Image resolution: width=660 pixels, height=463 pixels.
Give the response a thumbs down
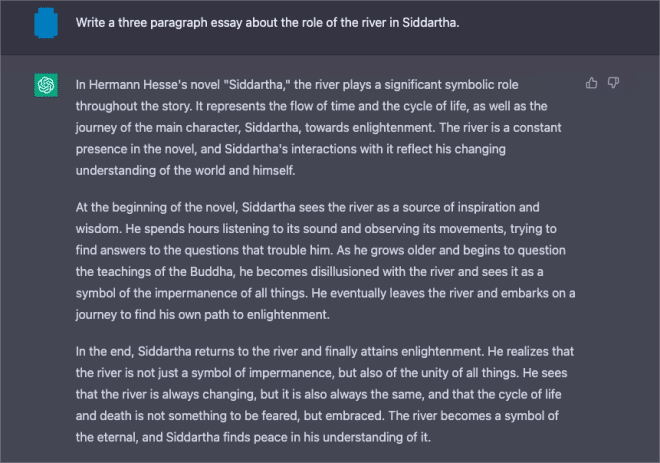point(613,83)
